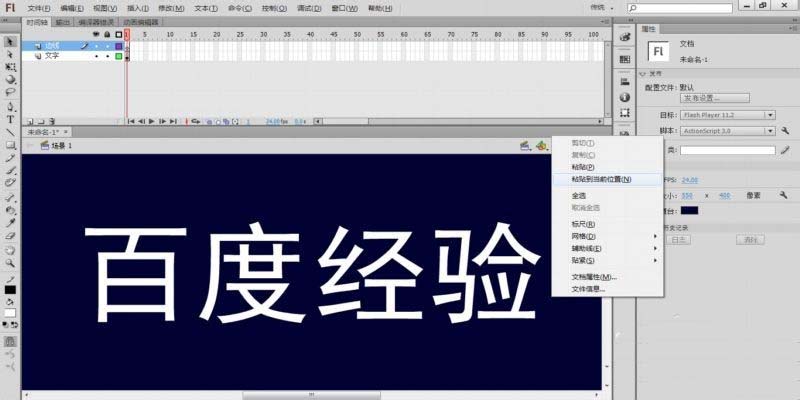Select the Zoom magnifier tool
Screen dimensions: 800x400
point(10,263)
